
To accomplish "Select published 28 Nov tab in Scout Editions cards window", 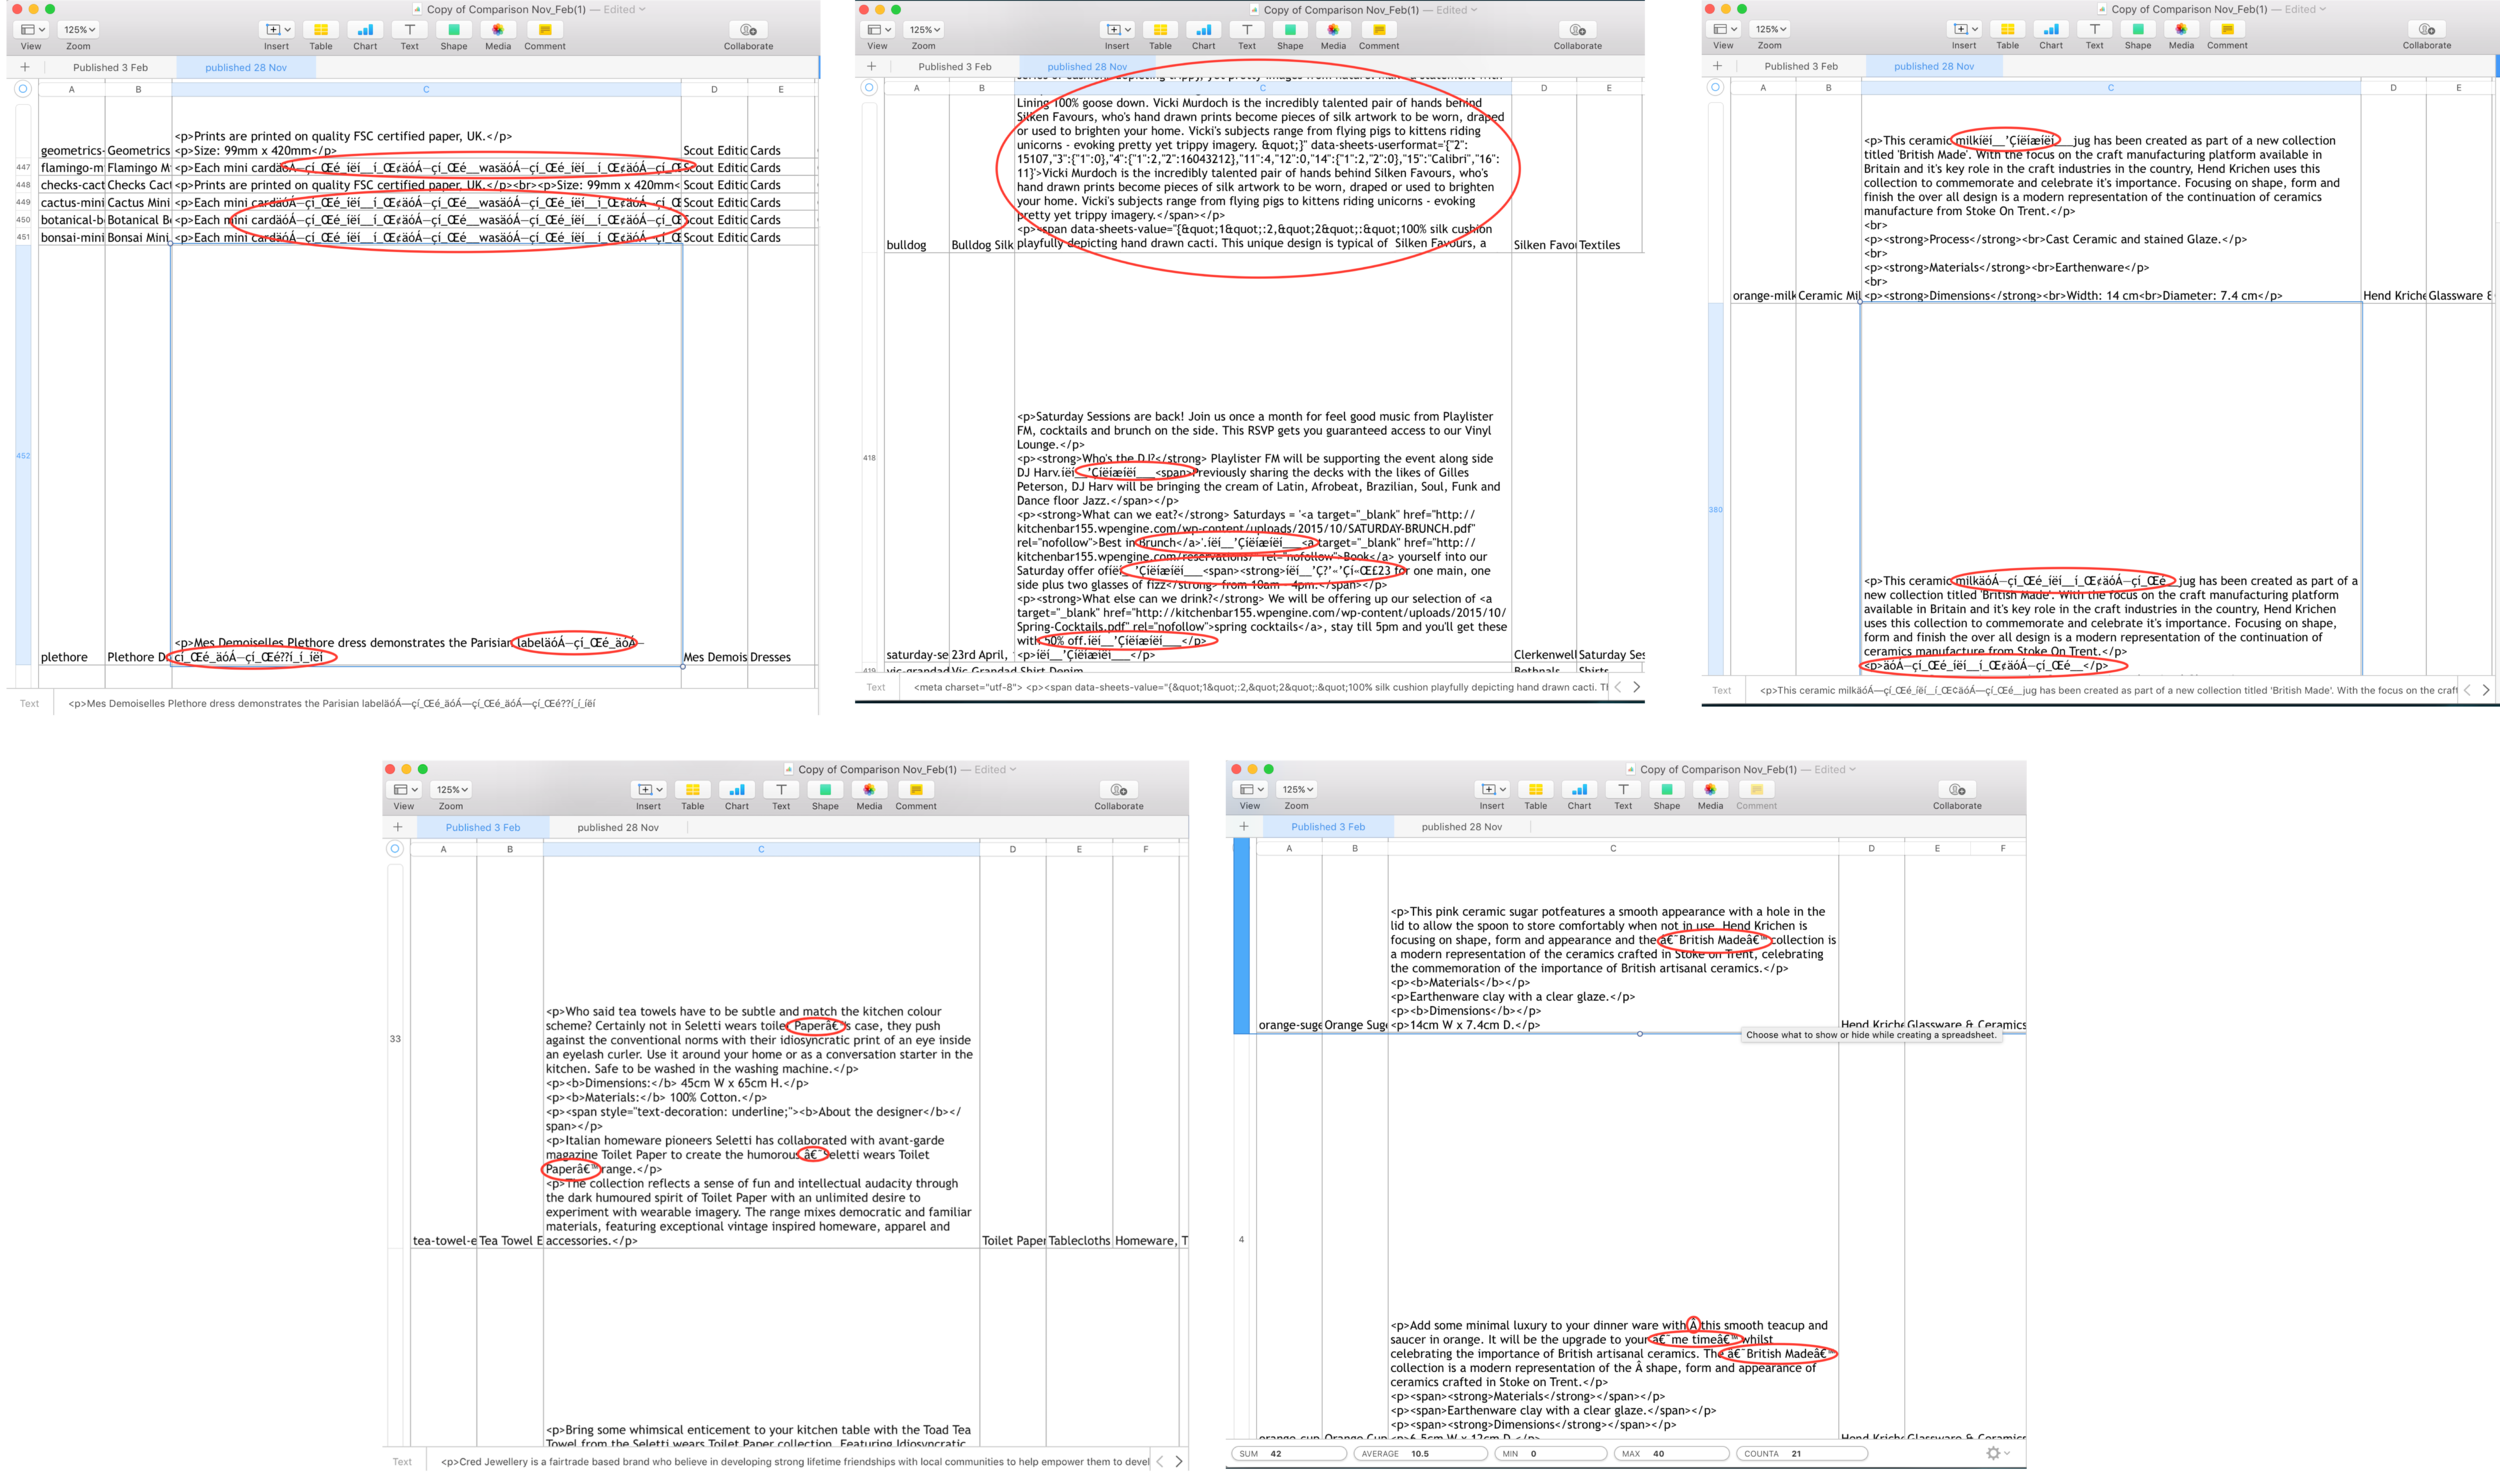I will point(246,68).
